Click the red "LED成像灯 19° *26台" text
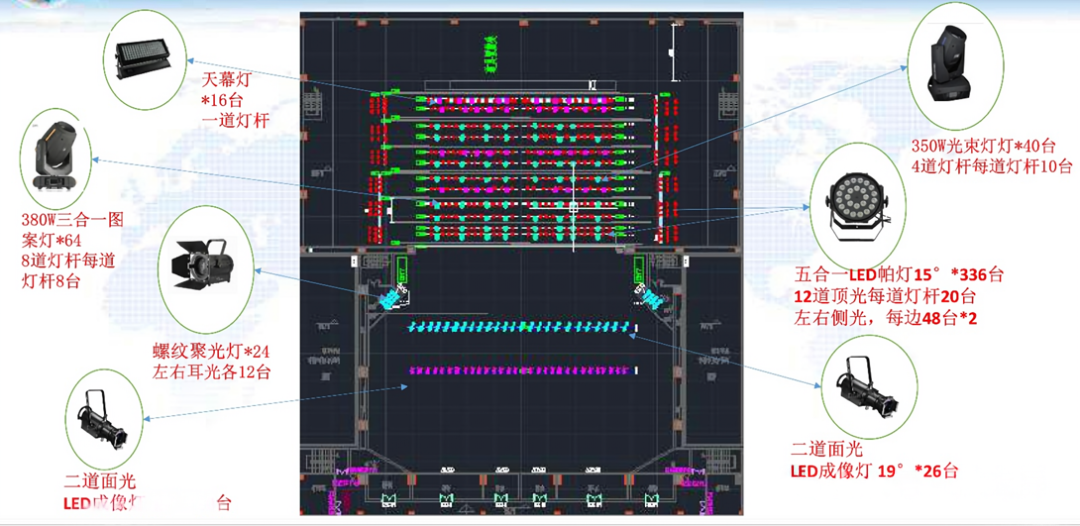Screen dimensions: 1080x526 [x=874, y=470]
